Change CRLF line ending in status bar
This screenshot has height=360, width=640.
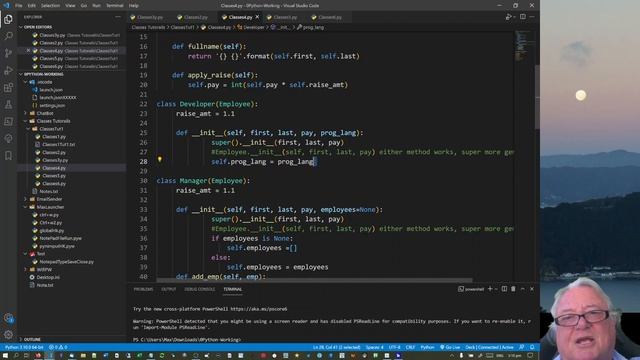point(410,347)
